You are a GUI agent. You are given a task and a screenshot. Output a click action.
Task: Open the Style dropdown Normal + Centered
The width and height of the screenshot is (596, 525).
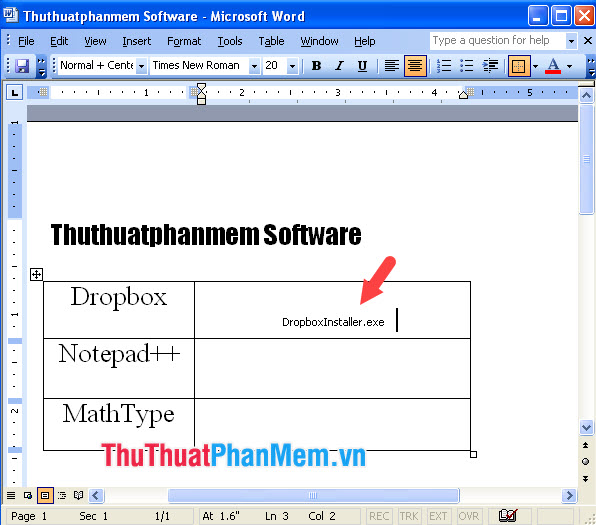[141, 67]
